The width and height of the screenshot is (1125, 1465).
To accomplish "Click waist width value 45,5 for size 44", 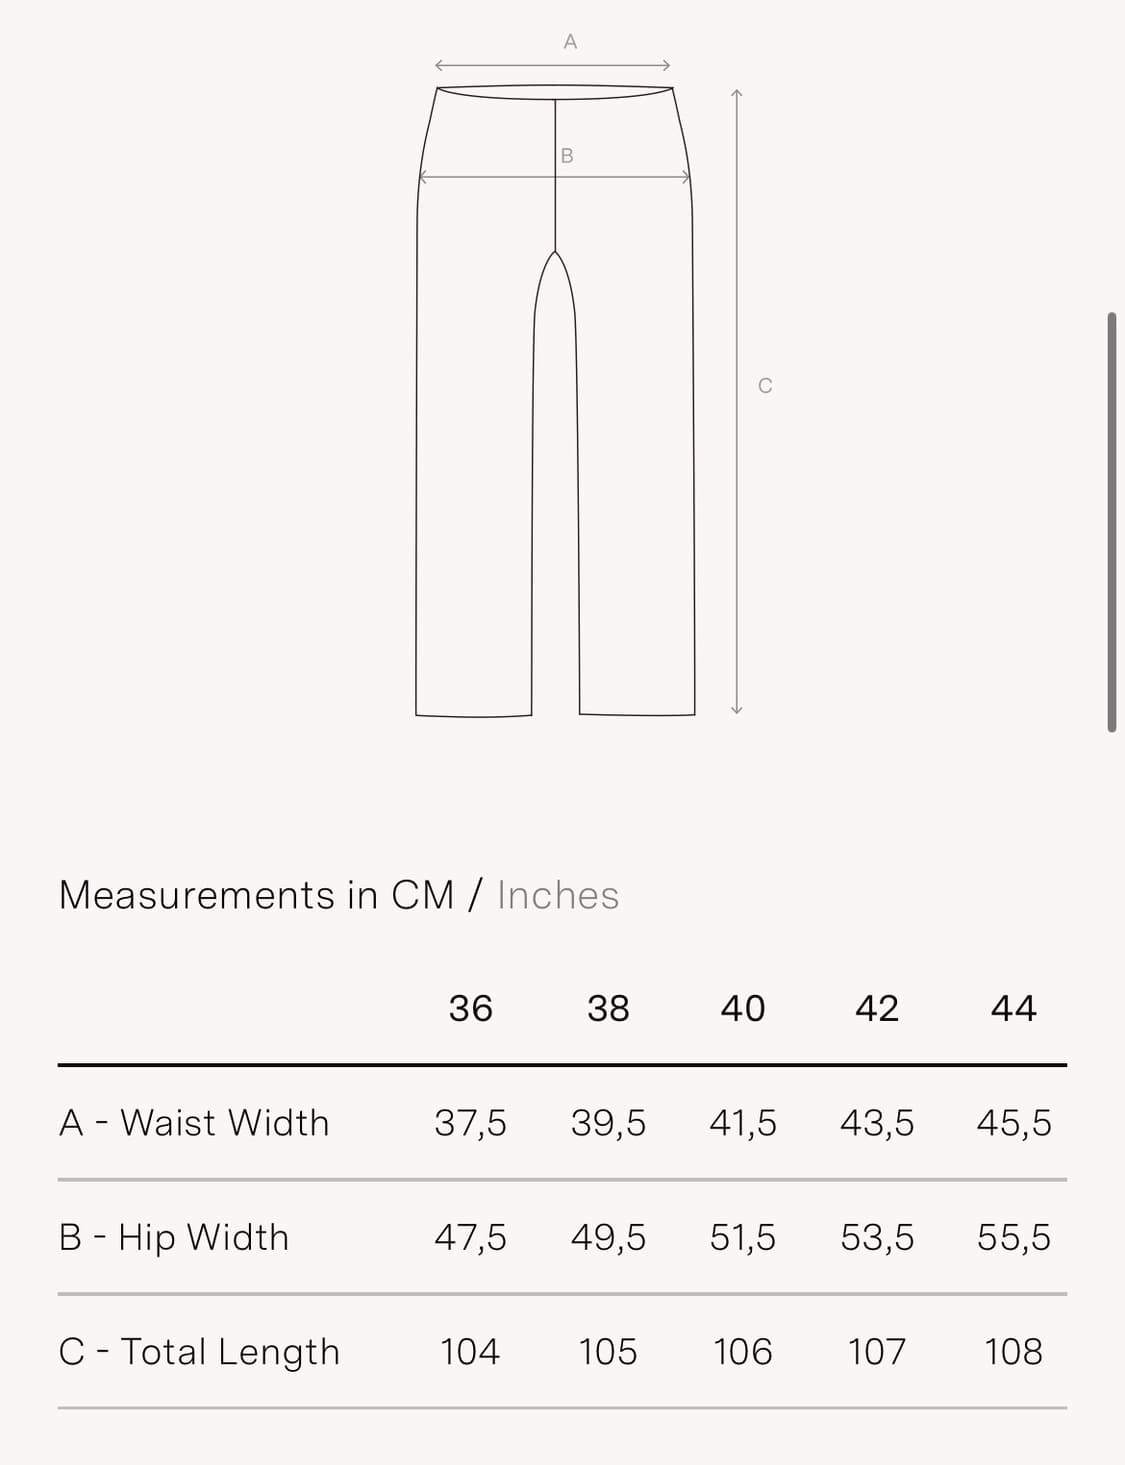I will (x=1013, y=1123).
